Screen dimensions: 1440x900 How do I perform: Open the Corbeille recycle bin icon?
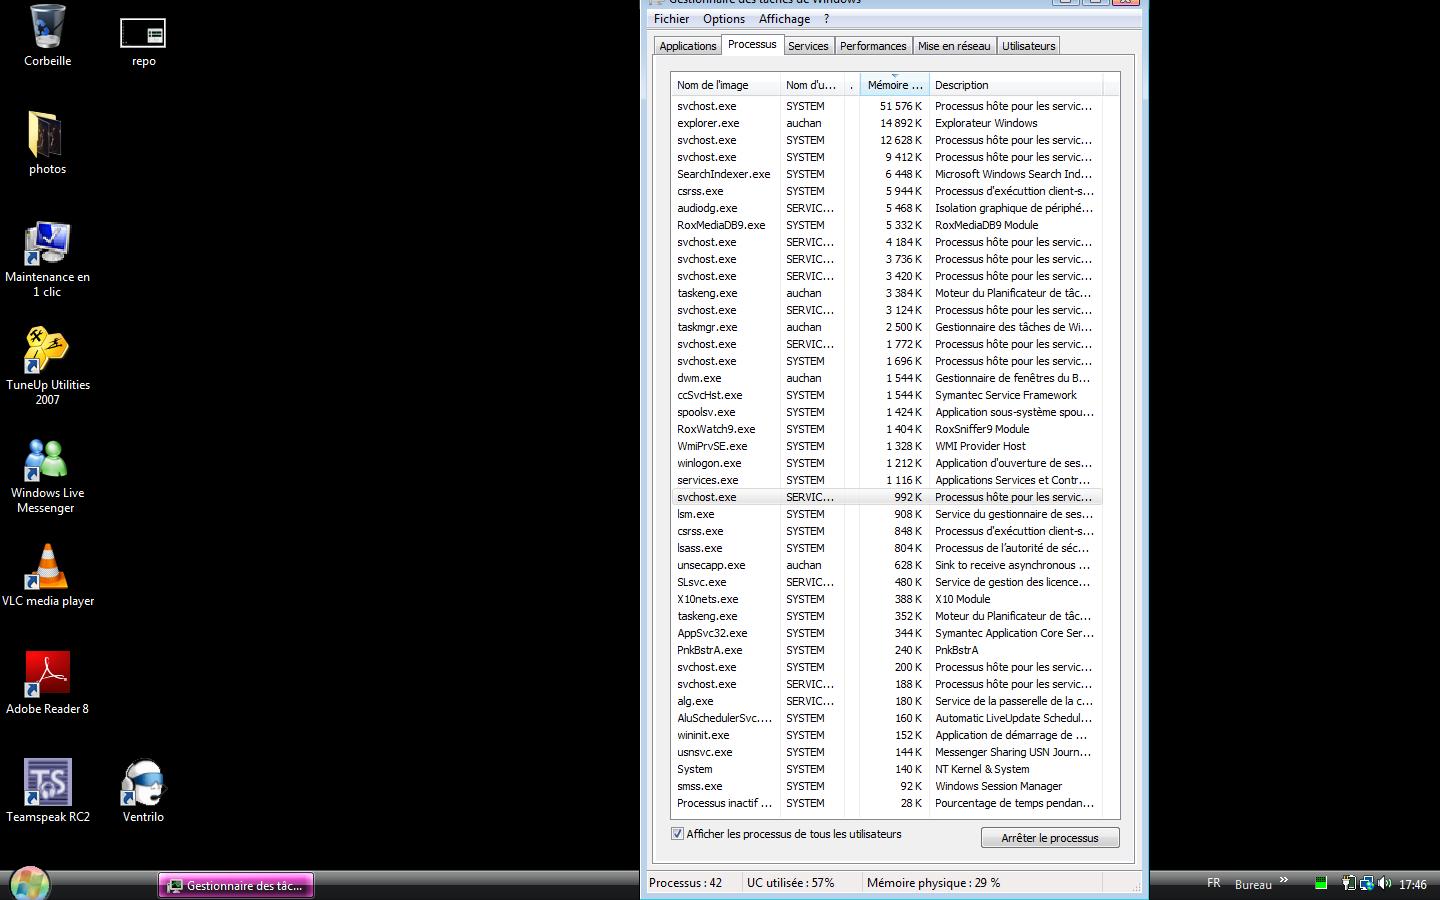[47, 36]
